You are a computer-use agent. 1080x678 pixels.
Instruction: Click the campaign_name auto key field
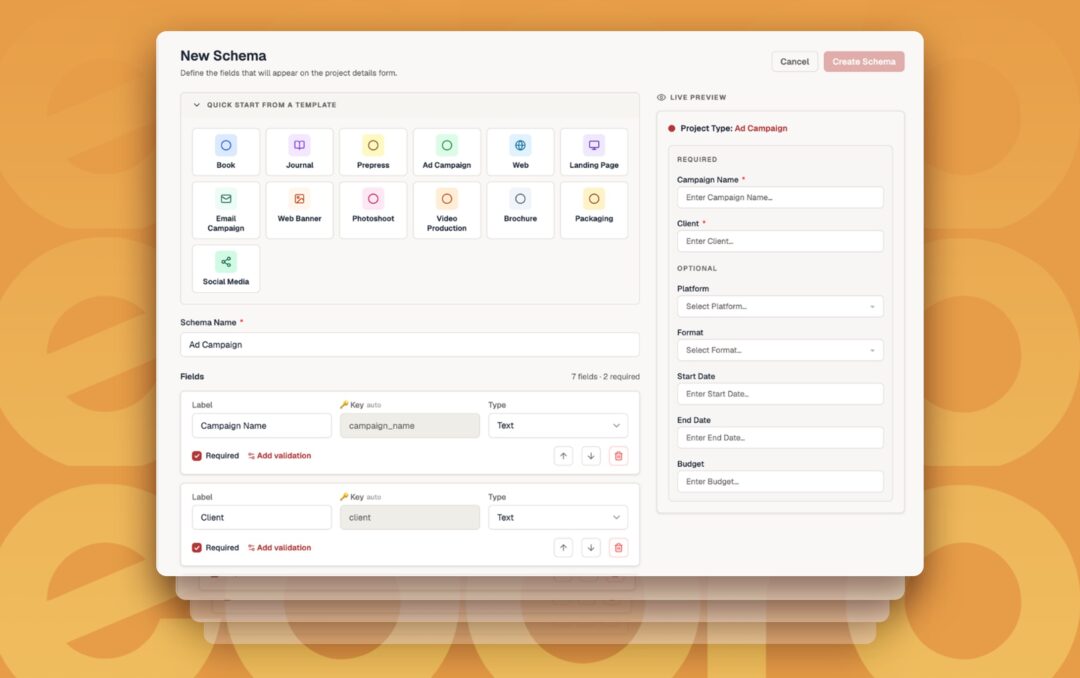(410, 426)
